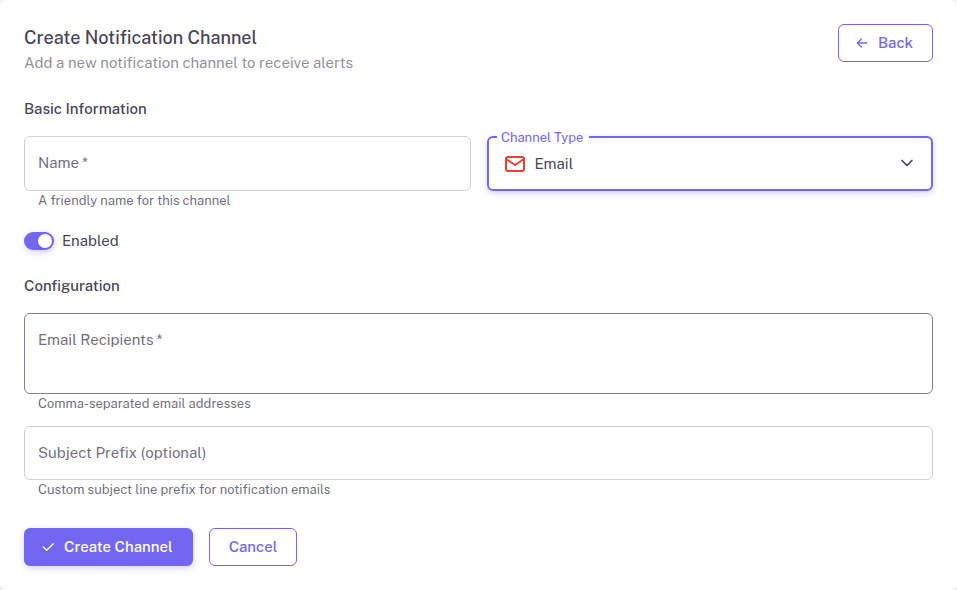Select the Configuration section header

point(71,285)
